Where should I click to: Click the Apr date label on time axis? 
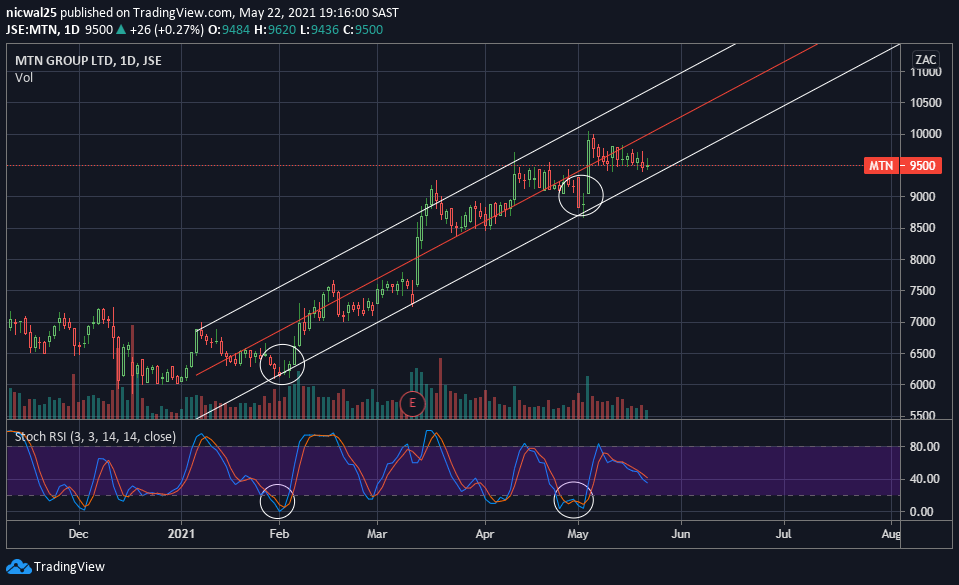coord(484,534)
